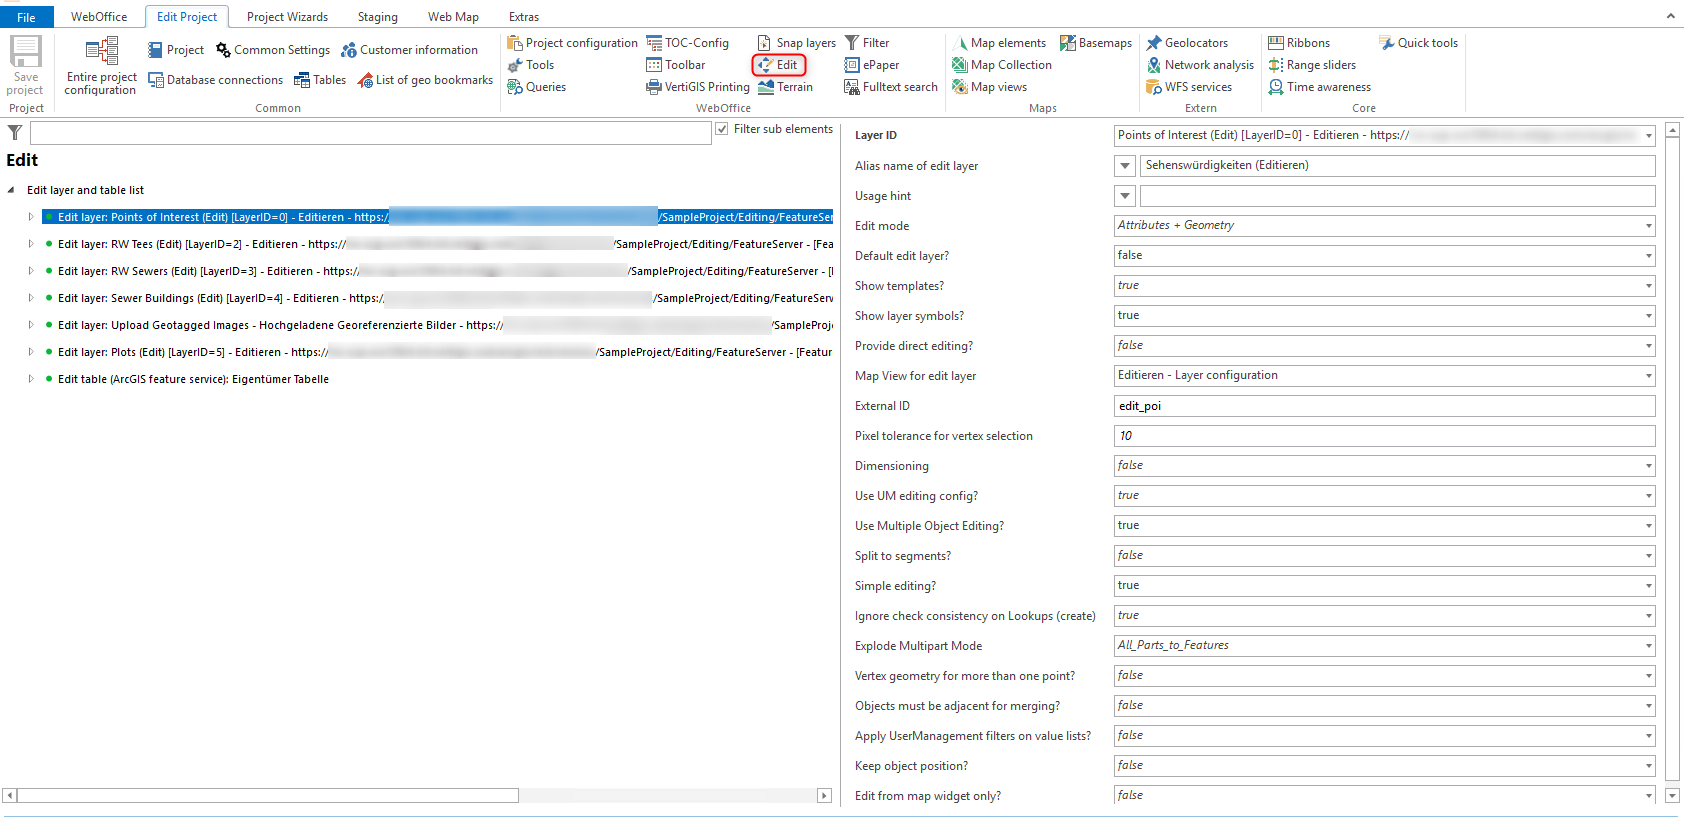Click the External ID field

pos(1385,406)
